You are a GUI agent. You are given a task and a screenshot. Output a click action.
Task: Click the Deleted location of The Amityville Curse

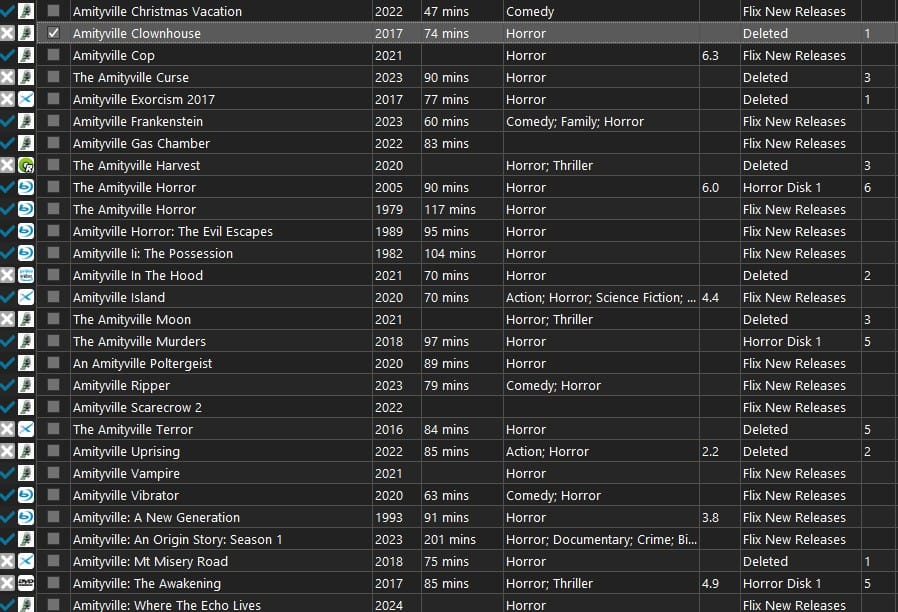point(765,78)
